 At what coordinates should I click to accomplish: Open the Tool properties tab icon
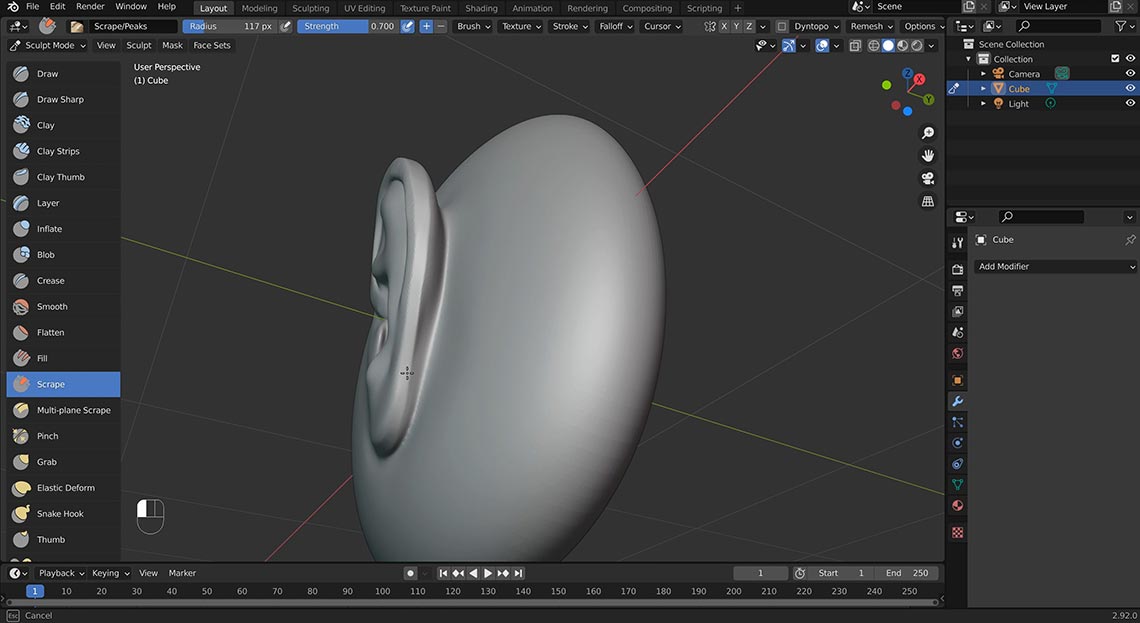[x=958, y=243]
